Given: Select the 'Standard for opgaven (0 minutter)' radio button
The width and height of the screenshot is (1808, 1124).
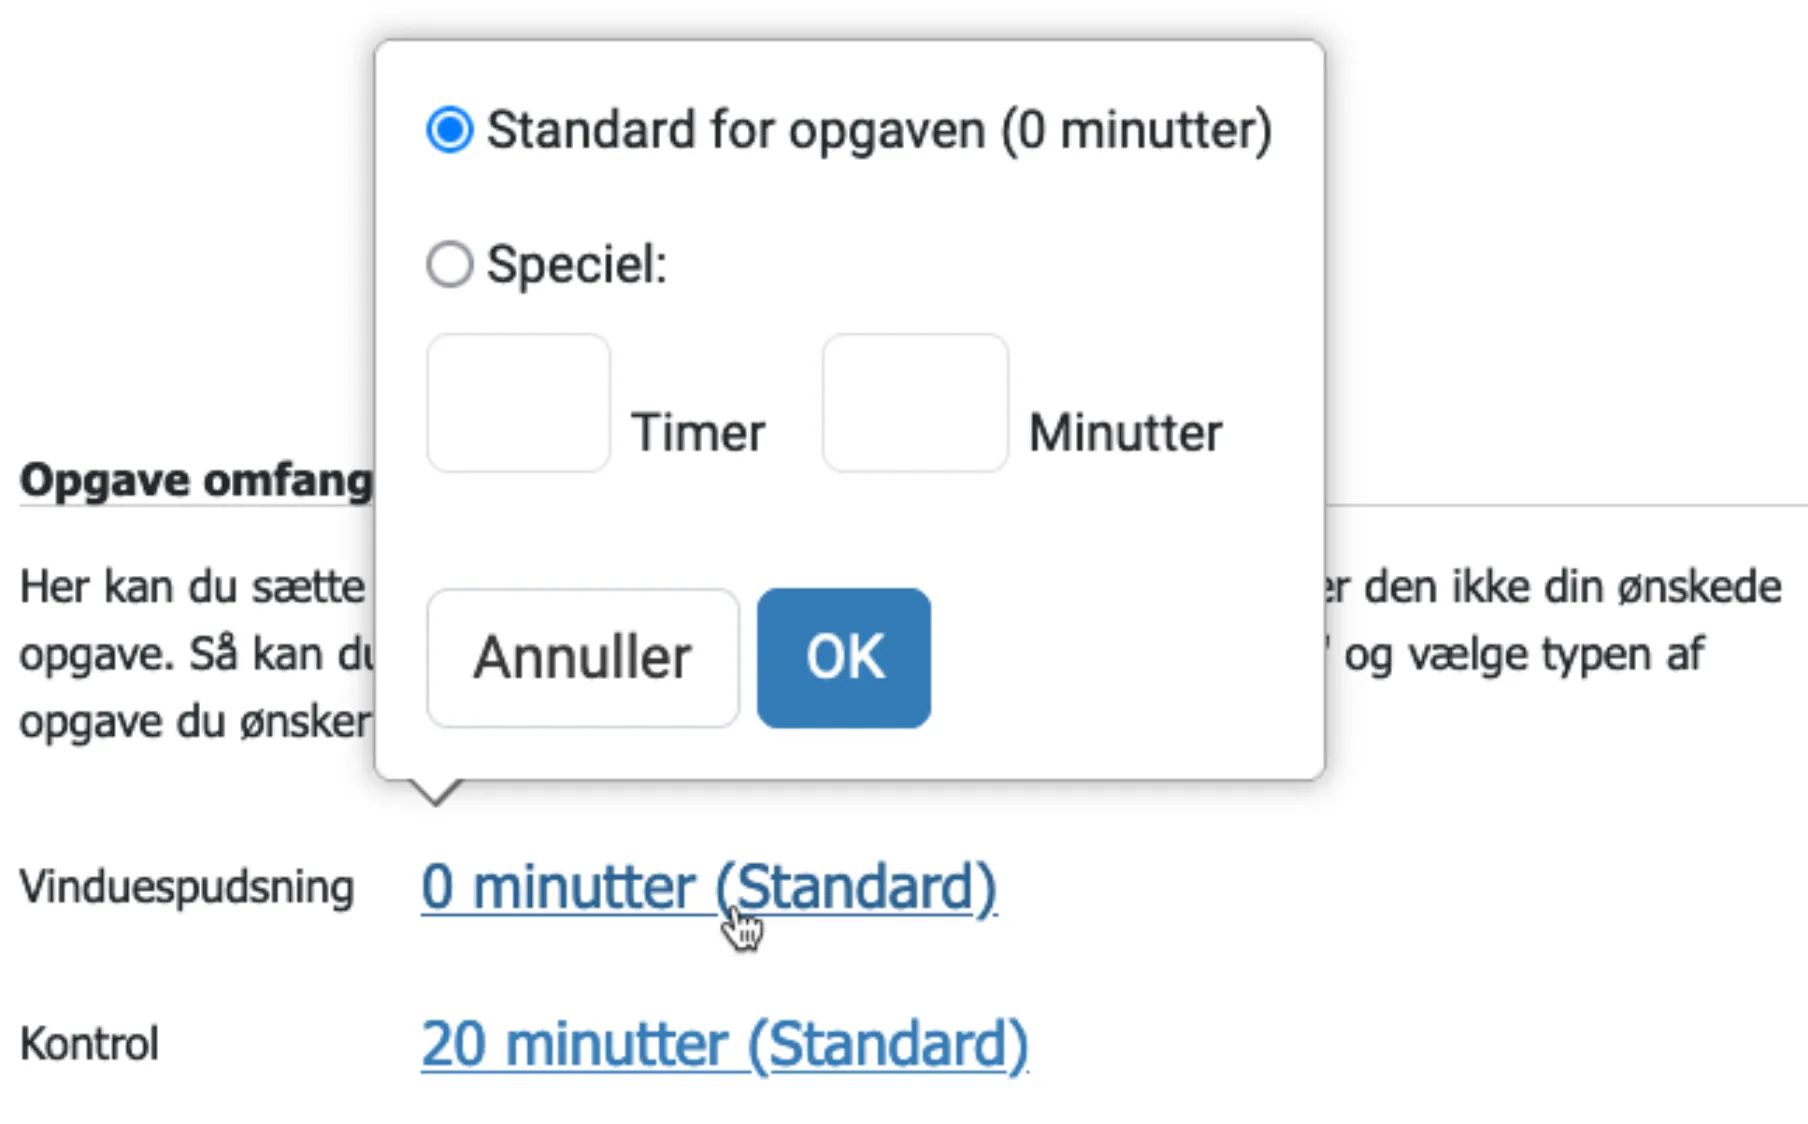Looking at the screenshot, I should tap(452, 128).
